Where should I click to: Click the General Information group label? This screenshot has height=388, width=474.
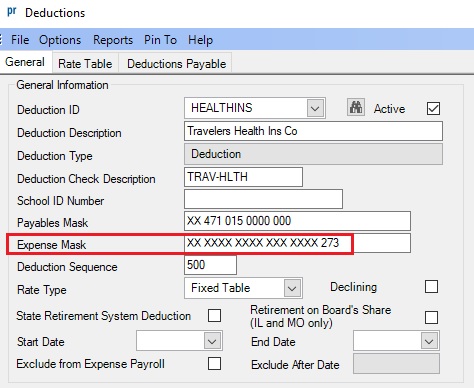(62, 85)
